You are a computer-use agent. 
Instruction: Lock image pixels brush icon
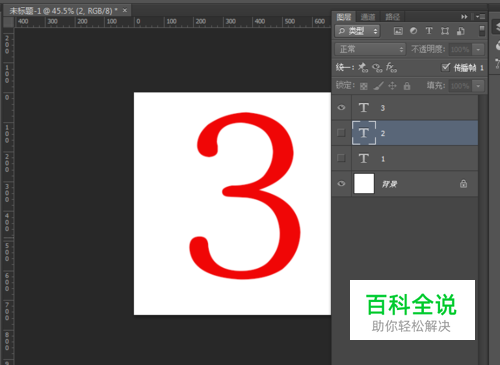pos(378,86)
